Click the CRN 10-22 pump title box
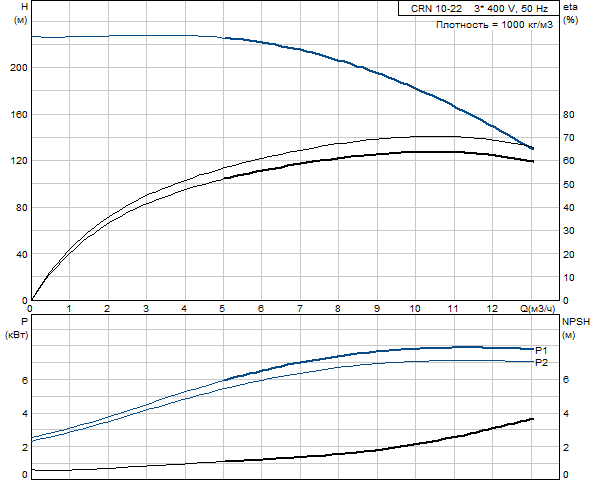 (x=478, y=8)
